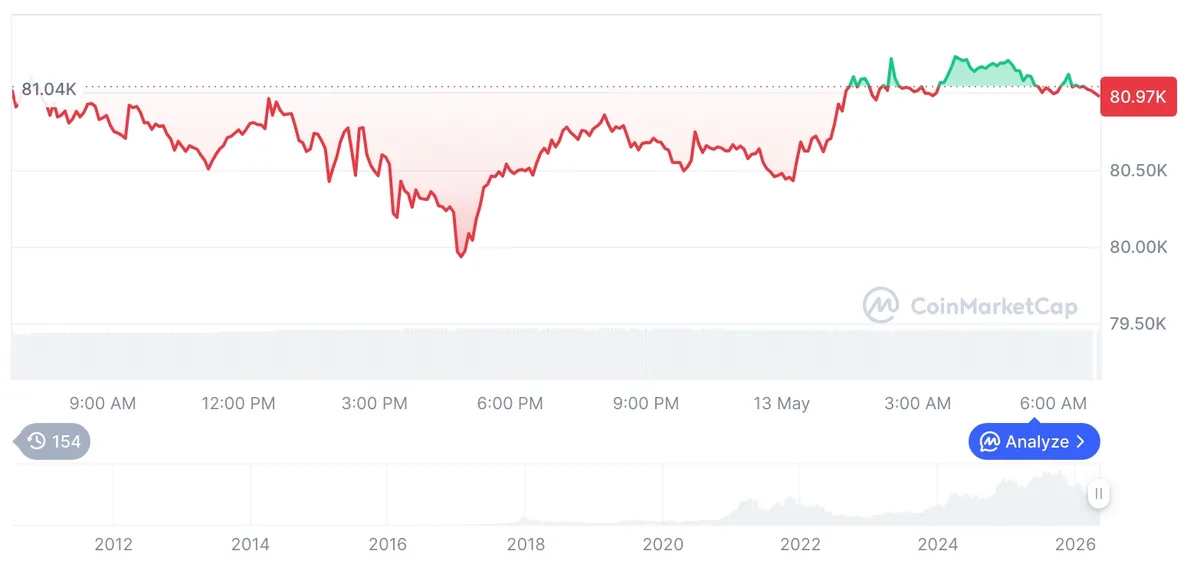This screenshot has height=561, width=1200.
Task: Click the lowest red dip on the chart
Action: click(x=461, y=256)
